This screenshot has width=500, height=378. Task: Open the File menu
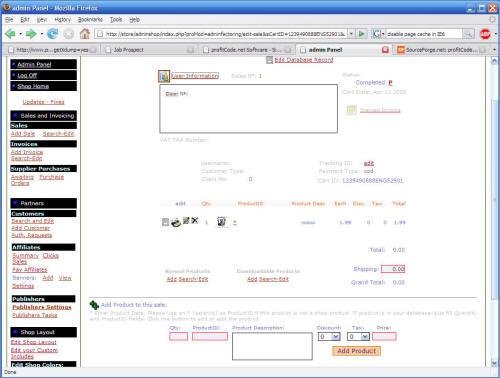[9, 20]
